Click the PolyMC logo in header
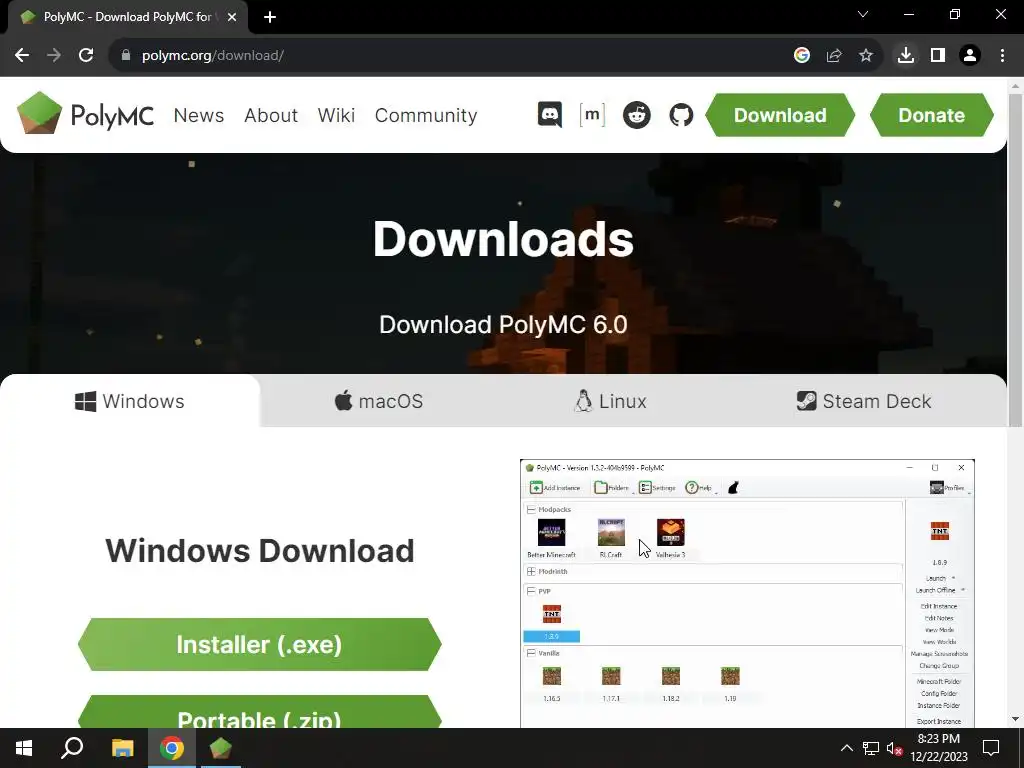 (x=86, y=114)
